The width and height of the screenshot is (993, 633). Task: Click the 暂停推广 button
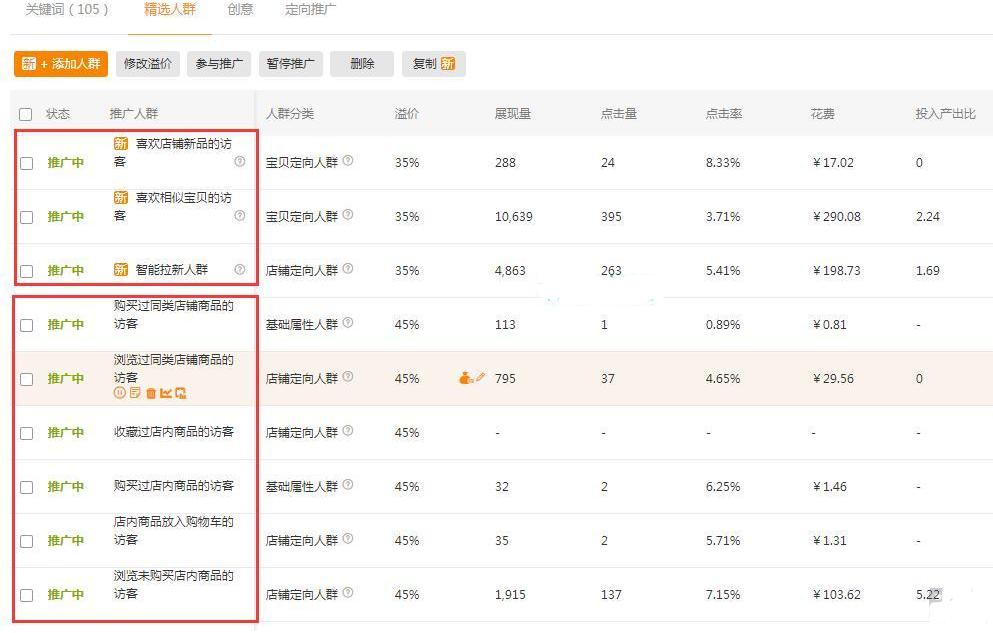click(290, 64)
